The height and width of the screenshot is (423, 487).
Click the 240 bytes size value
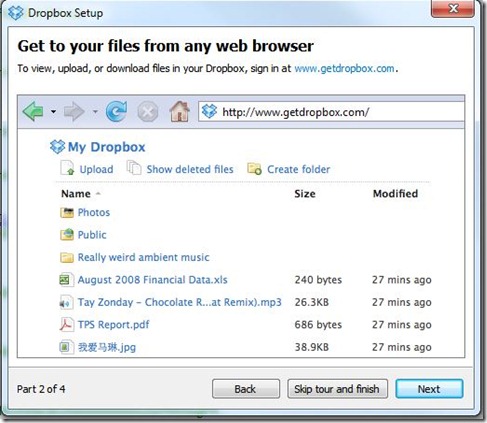pyautogui.click(x=318, y=280)
